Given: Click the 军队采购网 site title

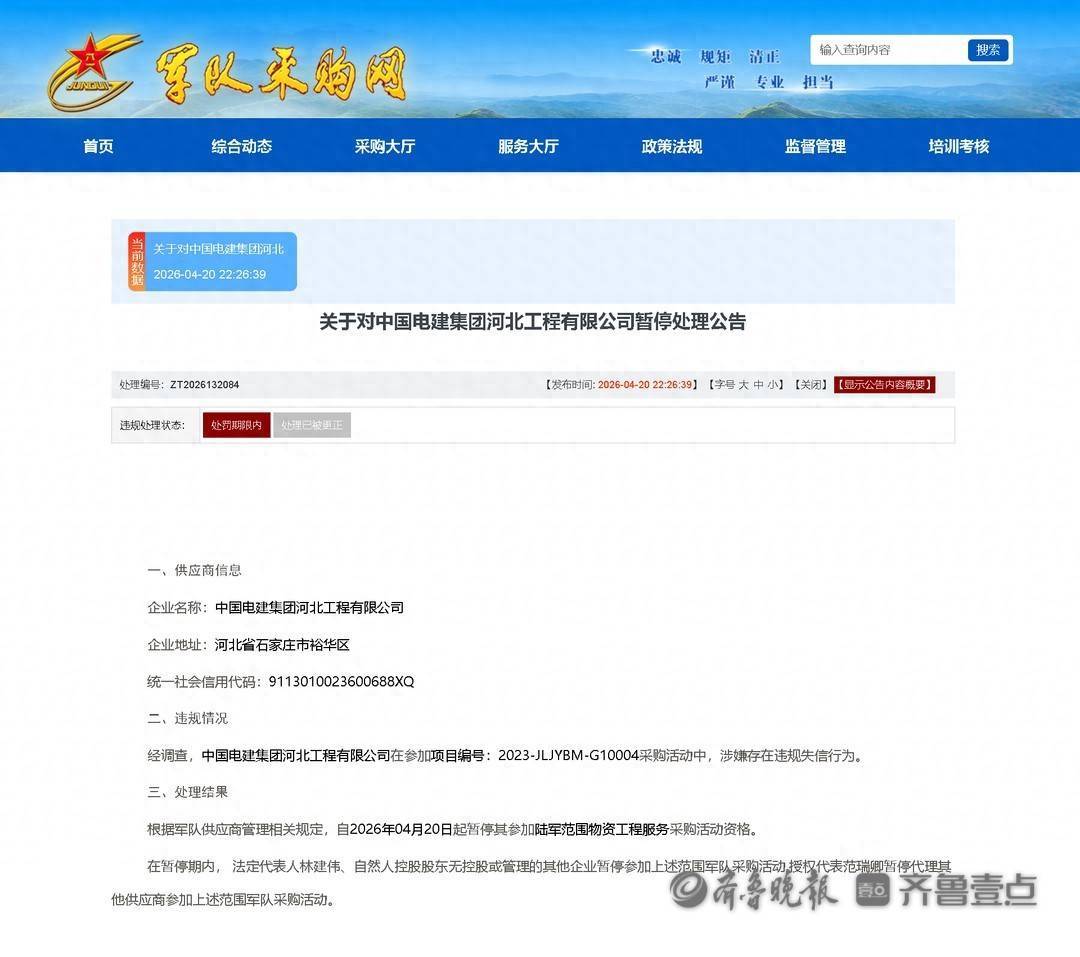Looking at the screenshot, I should click(281, 73).
